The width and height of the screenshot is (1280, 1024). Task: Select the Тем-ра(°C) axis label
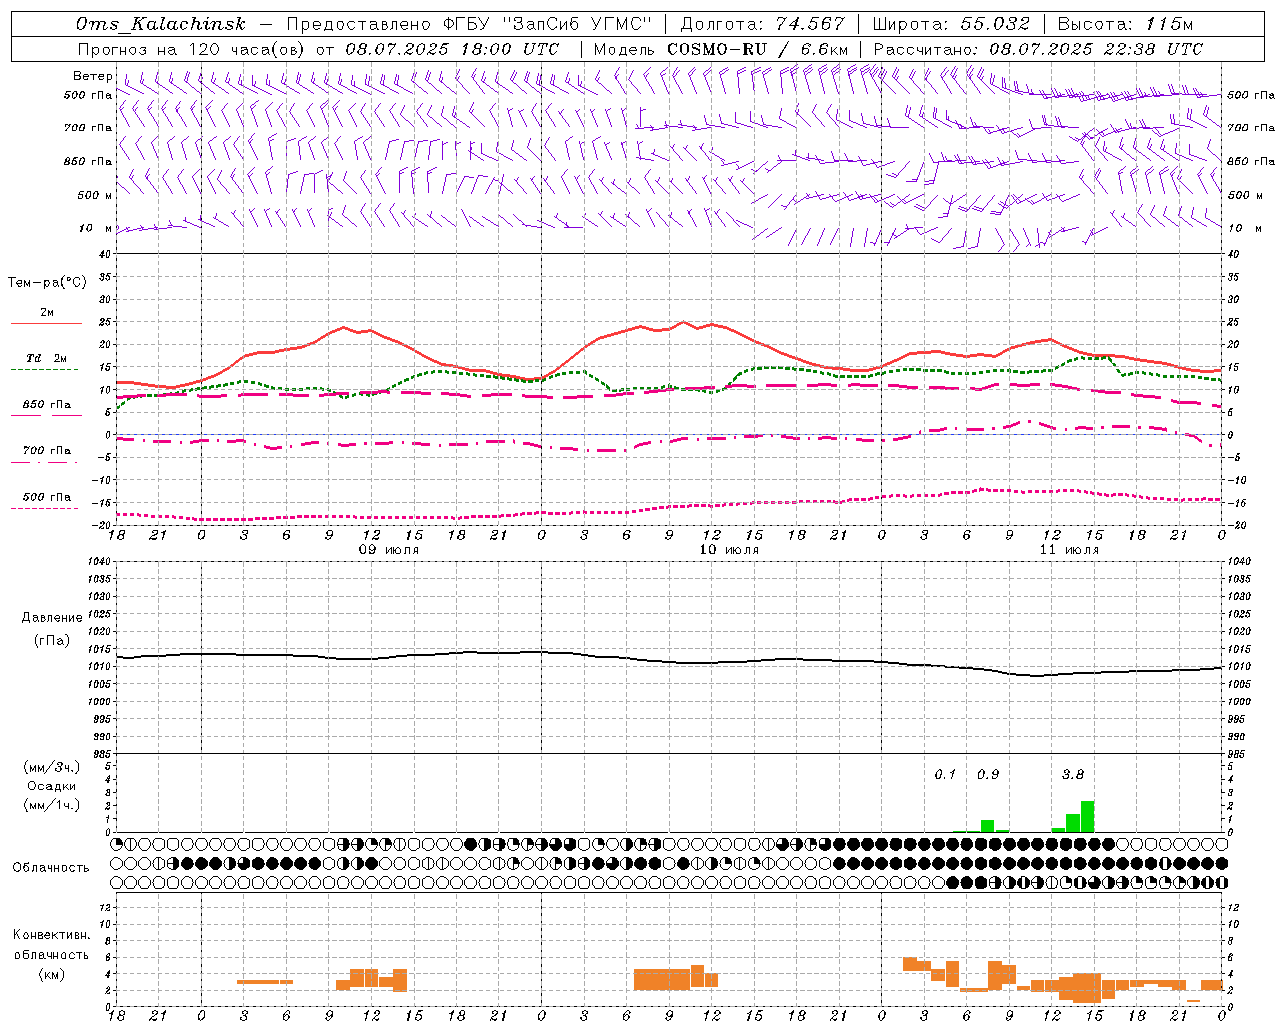point(47,283)
